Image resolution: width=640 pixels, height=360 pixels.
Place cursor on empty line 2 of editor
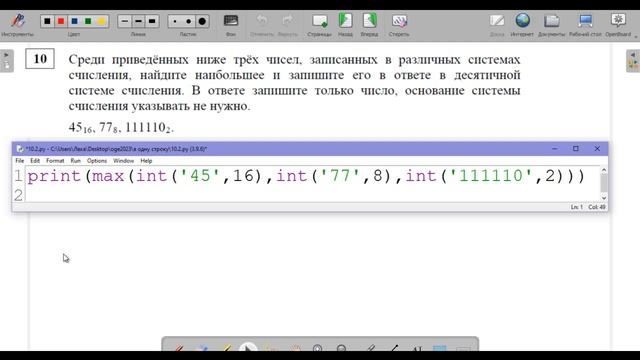(x=312, y=195)
